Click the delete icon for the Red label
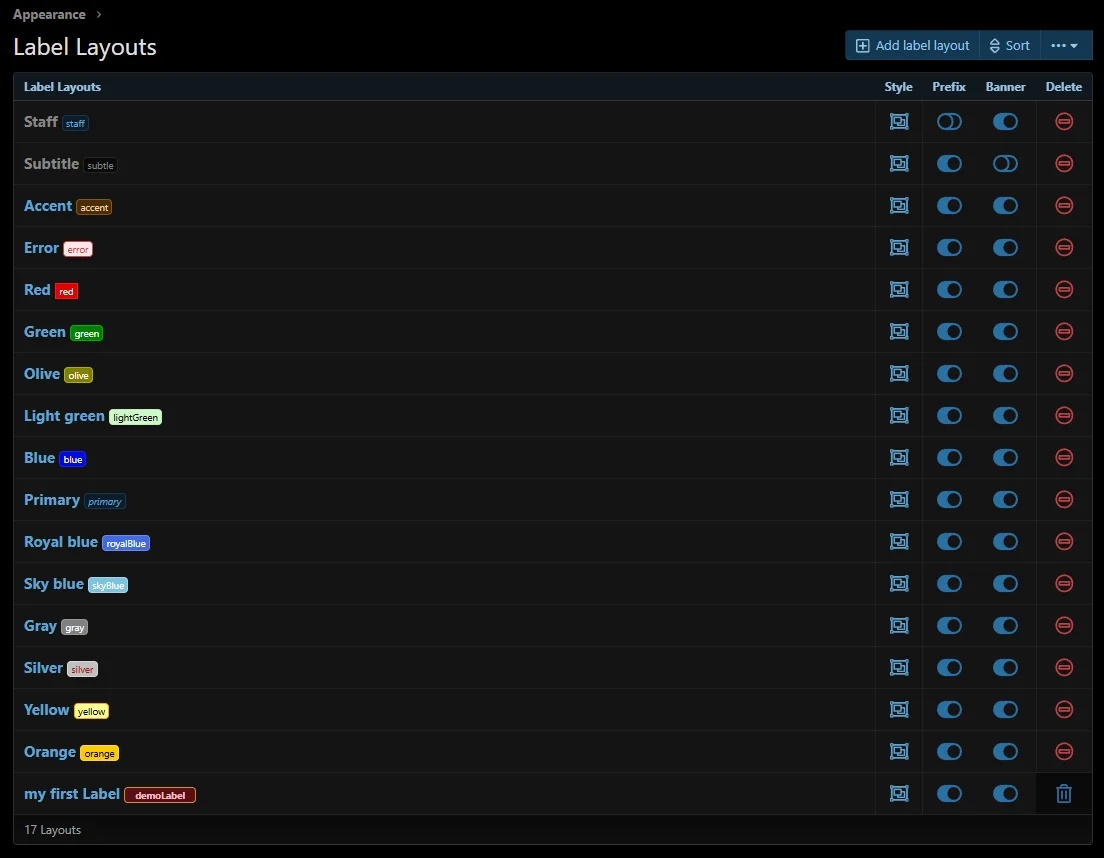Image resolution: width=1104 pixels, height=858 pixels. [x=1064, y=289]
